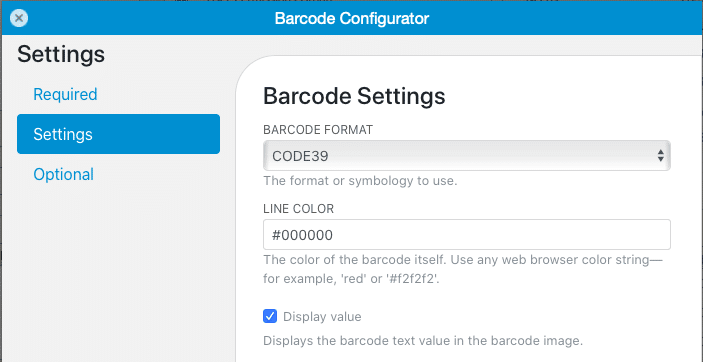
Task: Click the barcode color description text
Action: pyautogui.click(x=463, y=270)
